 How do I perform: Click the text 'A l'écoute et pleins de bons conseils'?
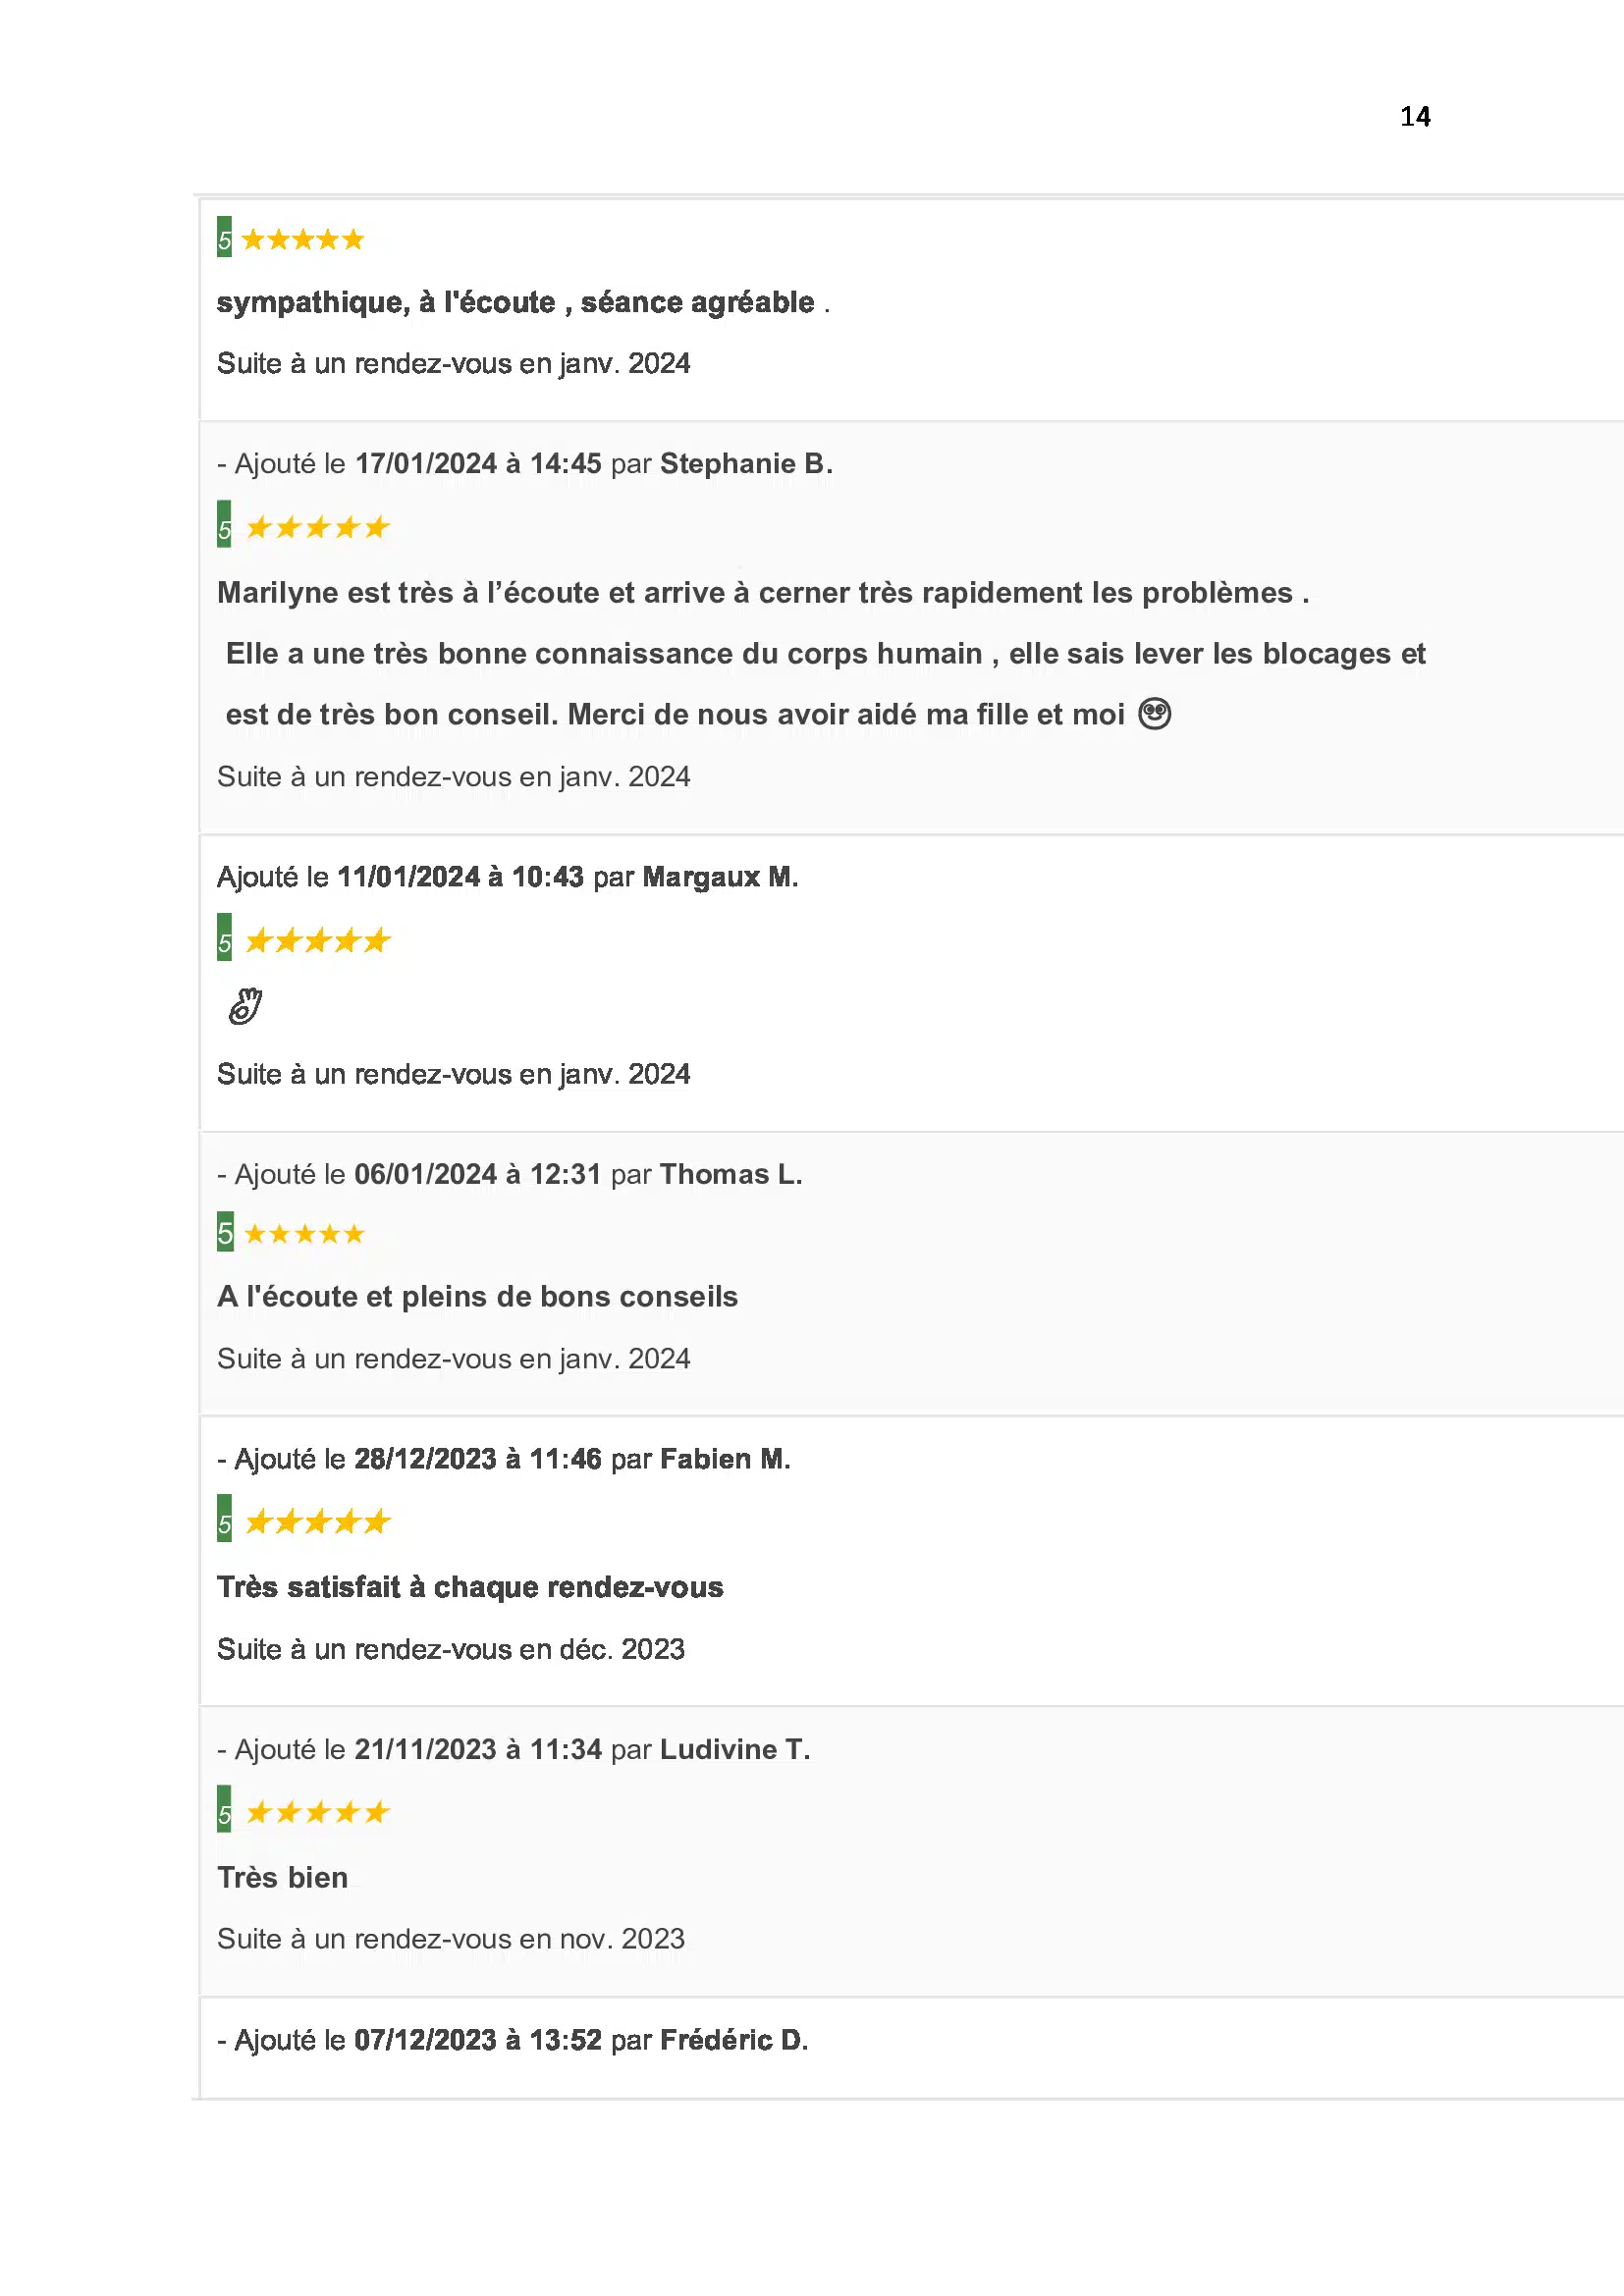(x=477, y=1297)
